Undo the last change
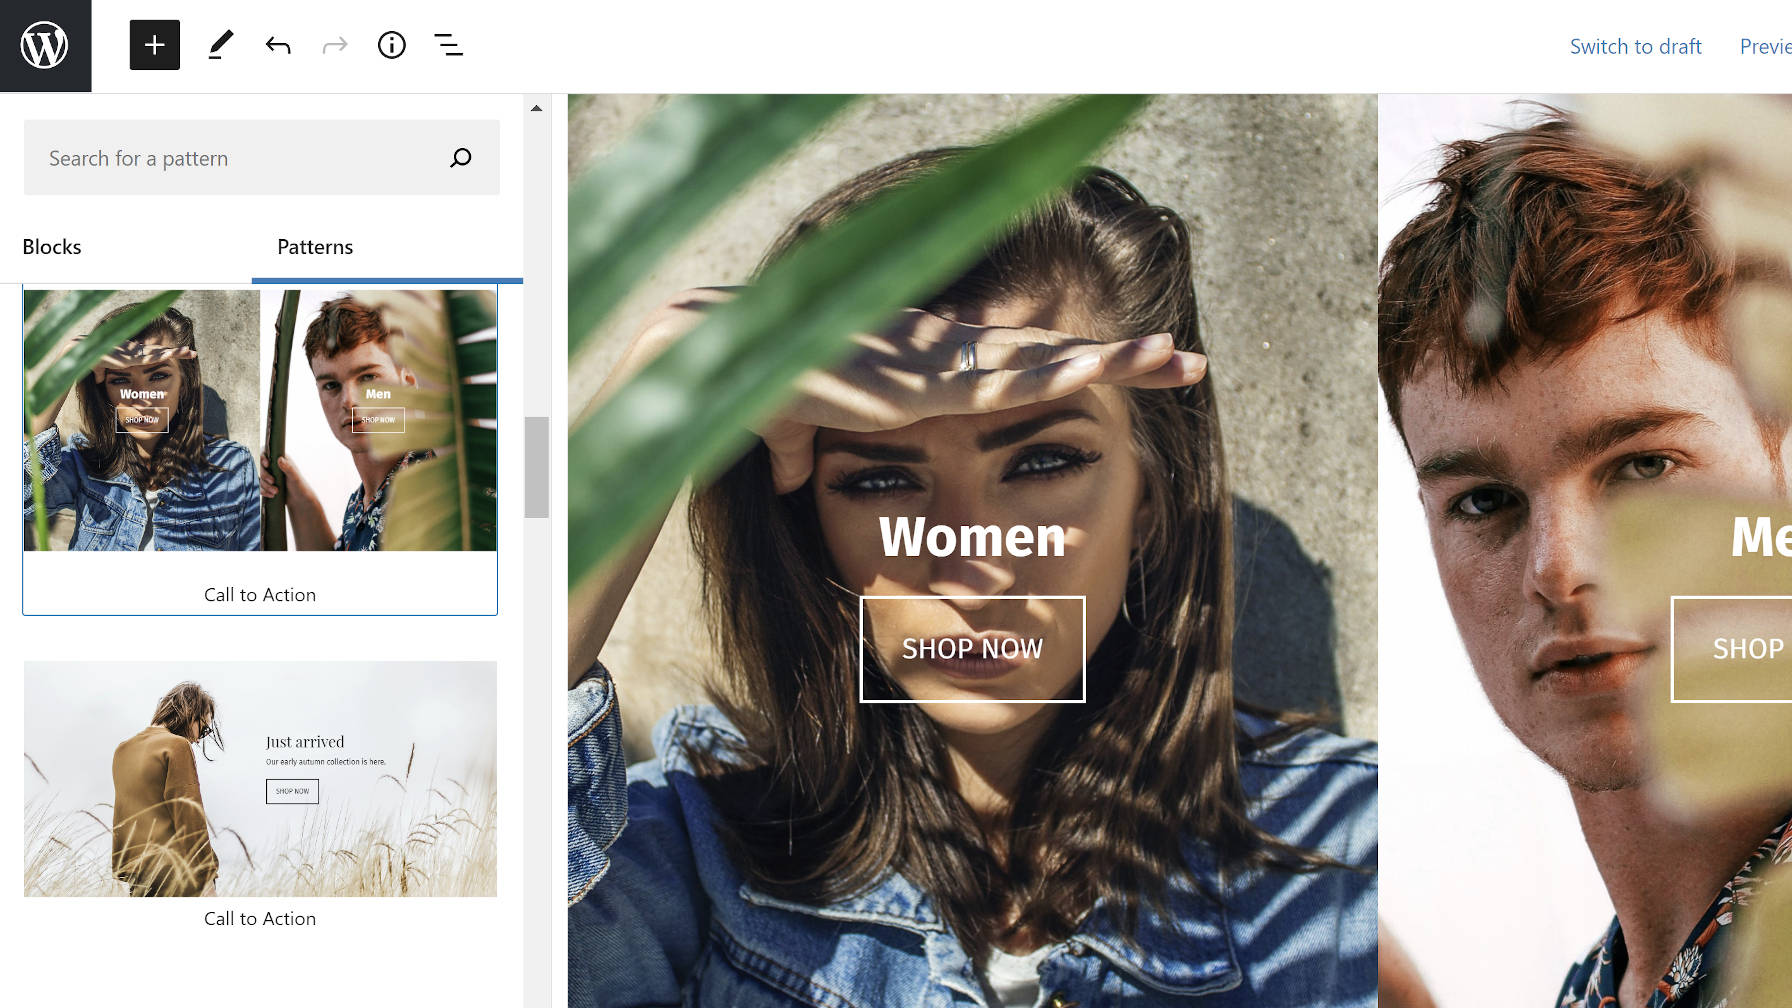Viewport: 1792px width, 1008px height. 278,45
